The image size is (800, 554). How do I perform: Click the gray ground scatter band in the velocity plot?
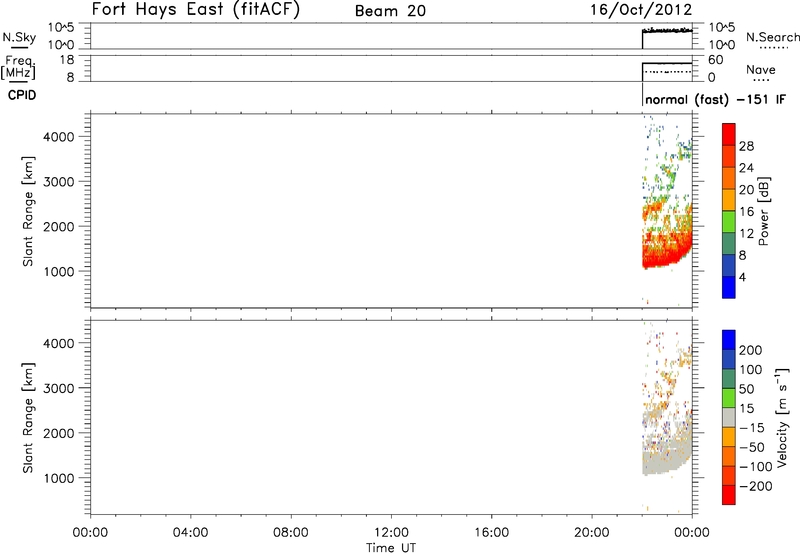(x=661, y=462)
